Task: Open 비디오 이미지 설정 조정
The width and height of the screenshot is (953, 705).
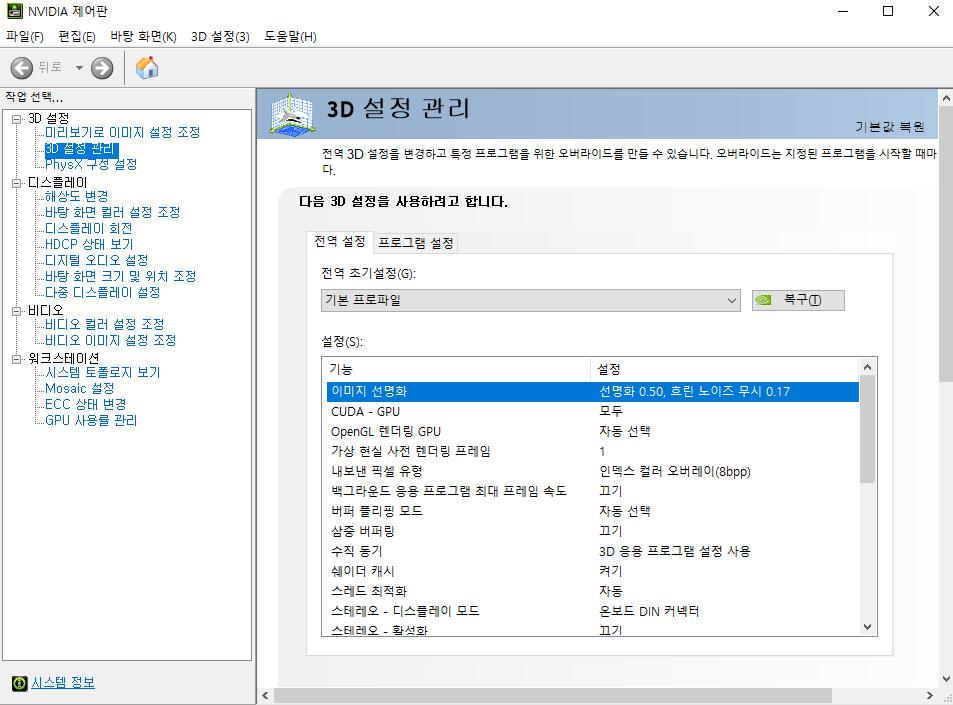Action: (111, 340)
